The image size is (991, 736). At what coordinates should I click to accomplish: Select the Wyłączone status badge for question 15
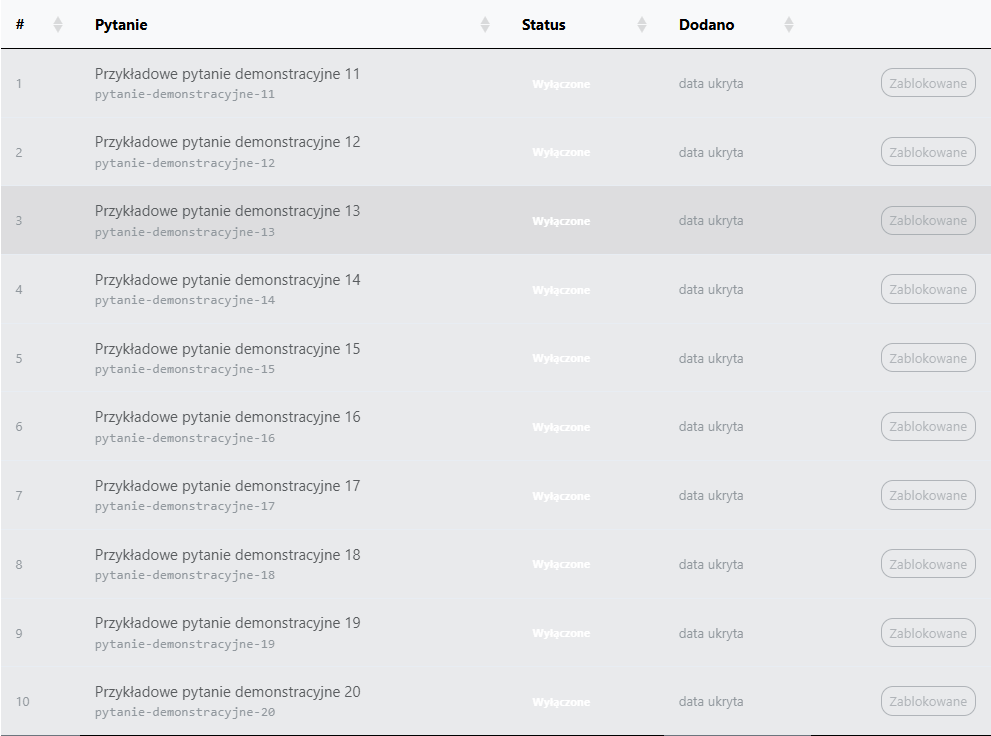point(561,358)
